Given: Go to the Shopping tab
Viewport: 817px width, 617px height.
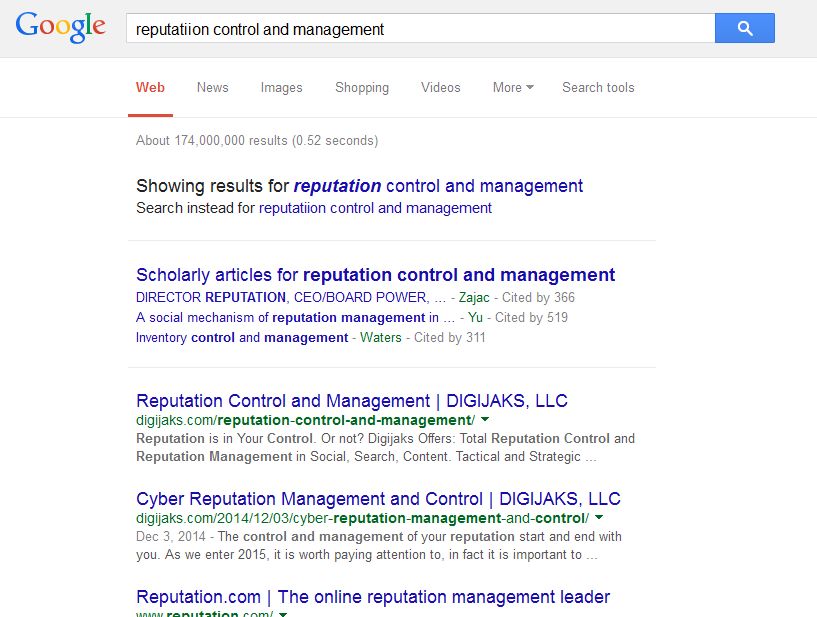Looking at the screenshot, I should [362, 88].
